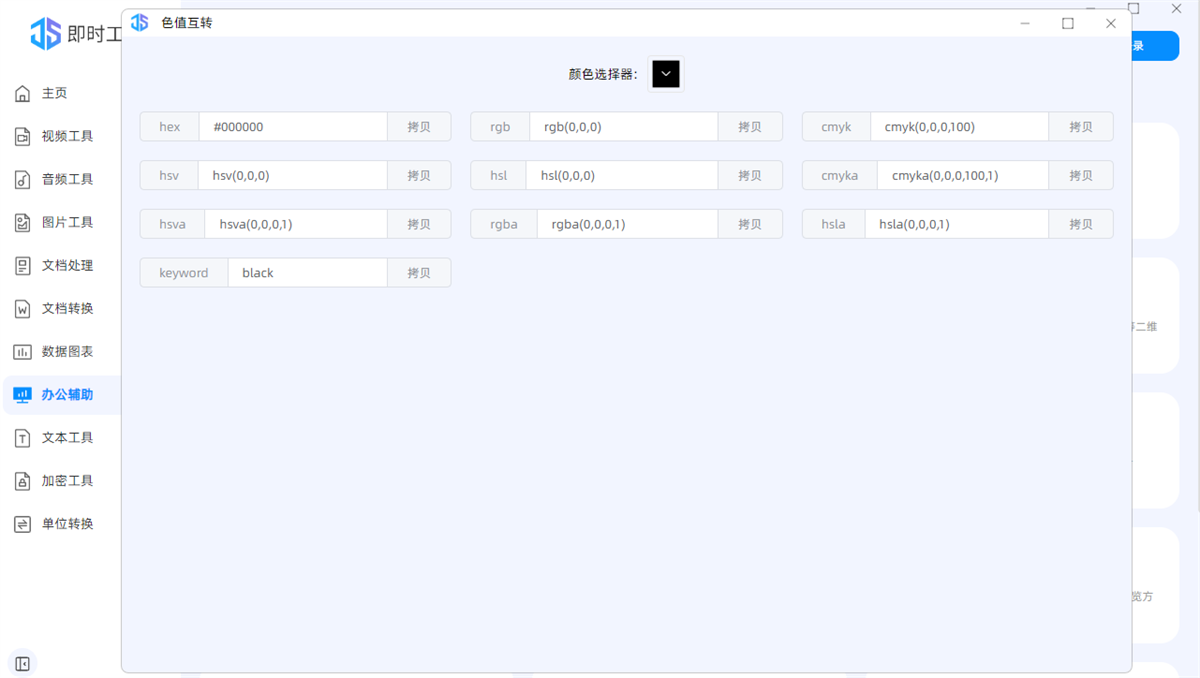Open 文档处理 document processing tools

tap(22, 265)
